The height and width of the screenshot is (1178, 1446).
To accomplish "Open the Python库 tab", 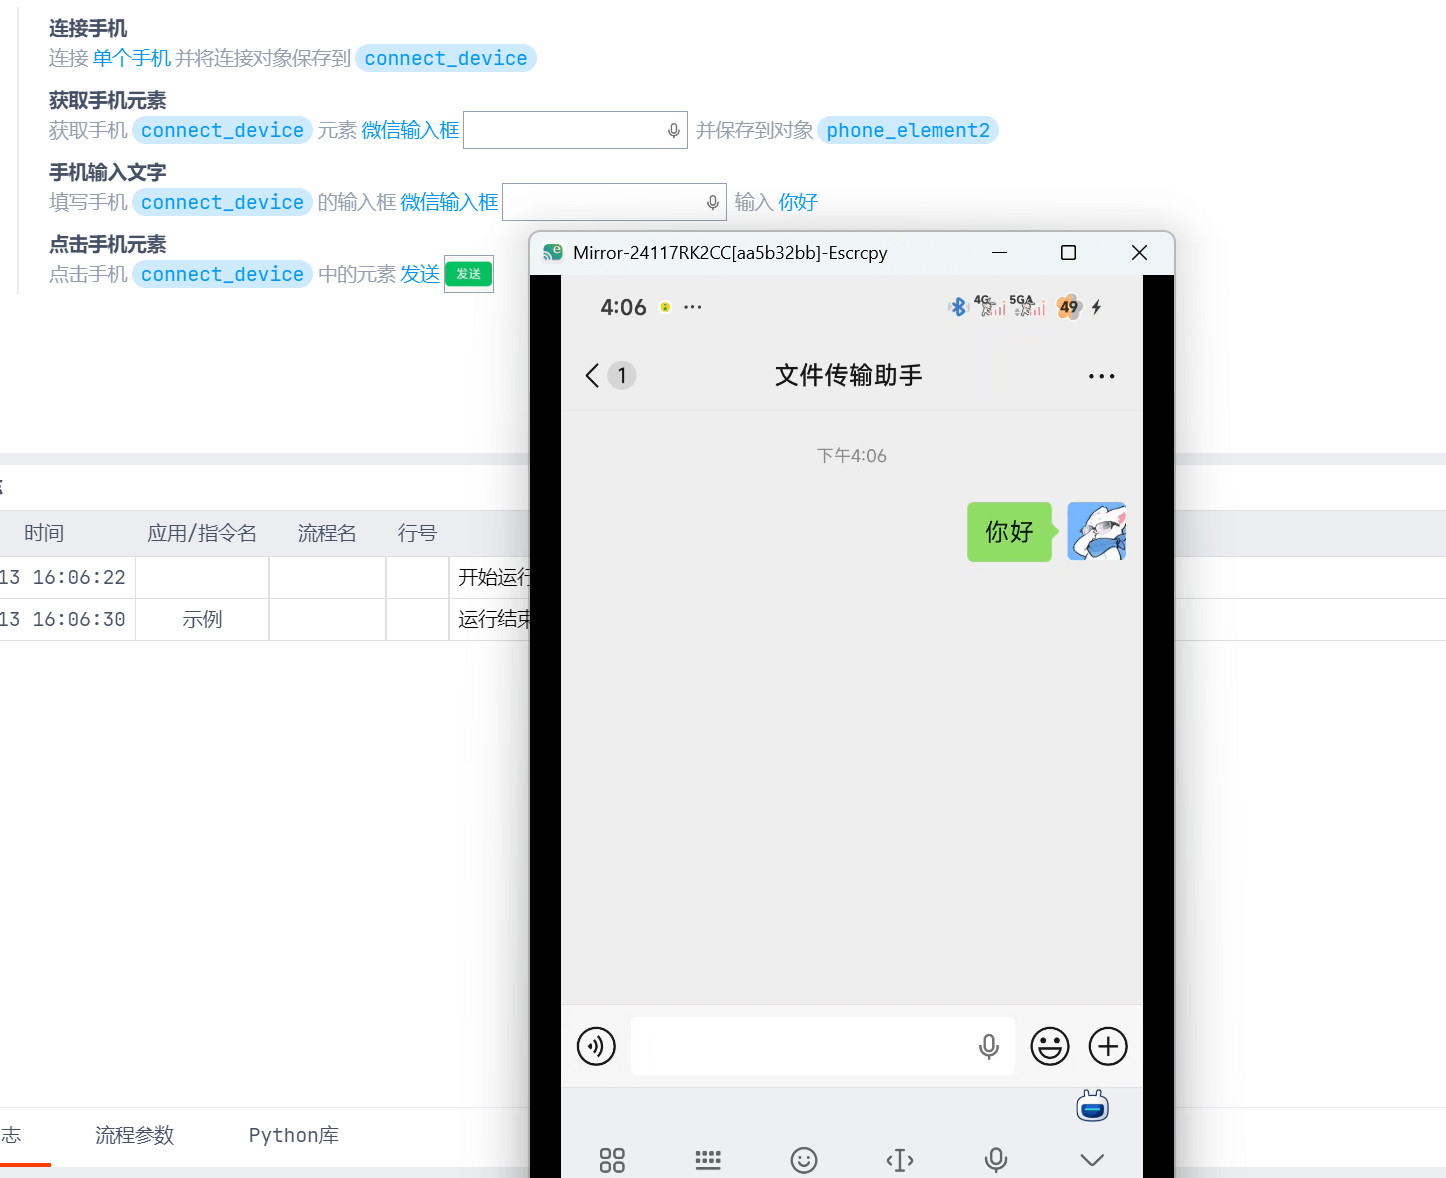I will click(x=293, y=1135).
